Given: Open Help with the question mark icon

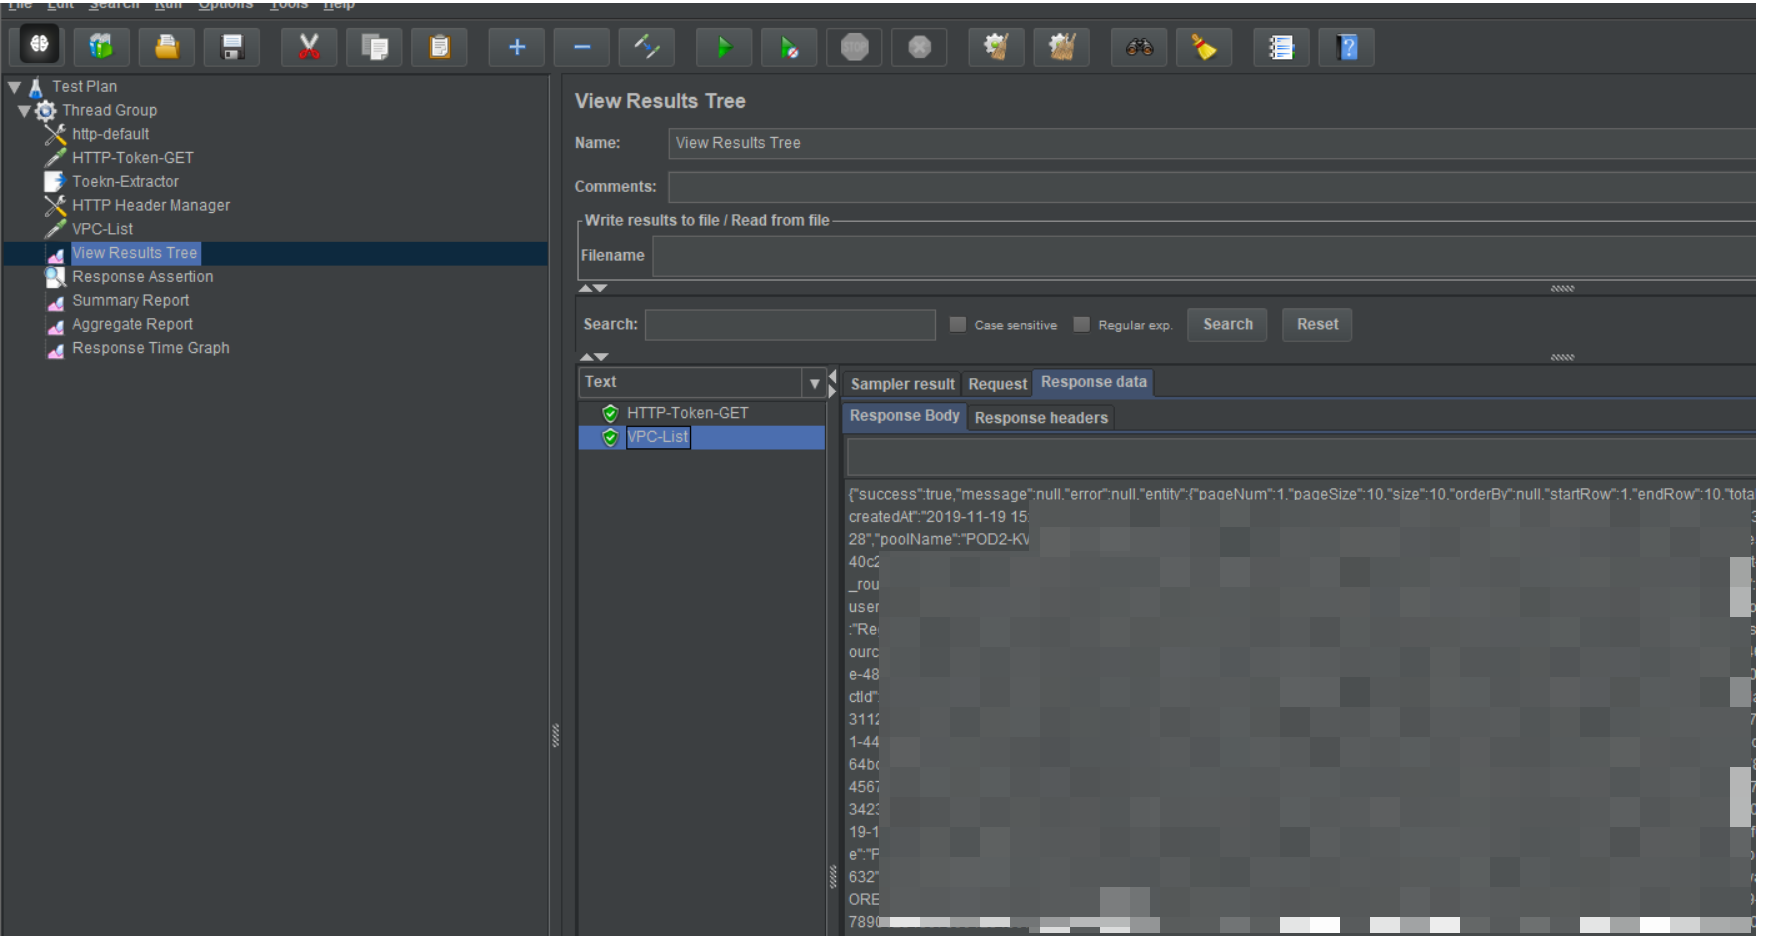Looking at the screenshot, I should 1347,46.
